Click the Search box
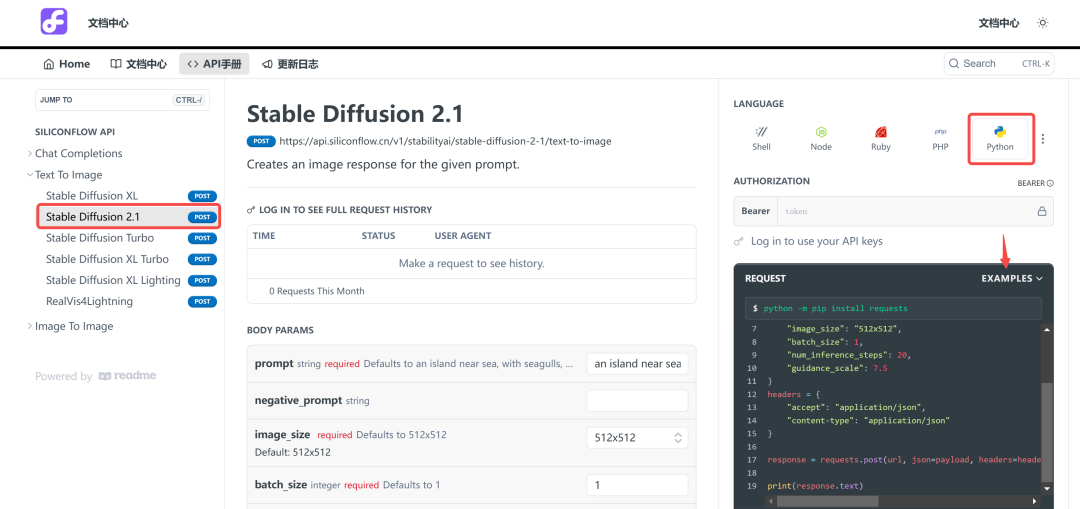1080x509 pixels. [x=998, y=64]
